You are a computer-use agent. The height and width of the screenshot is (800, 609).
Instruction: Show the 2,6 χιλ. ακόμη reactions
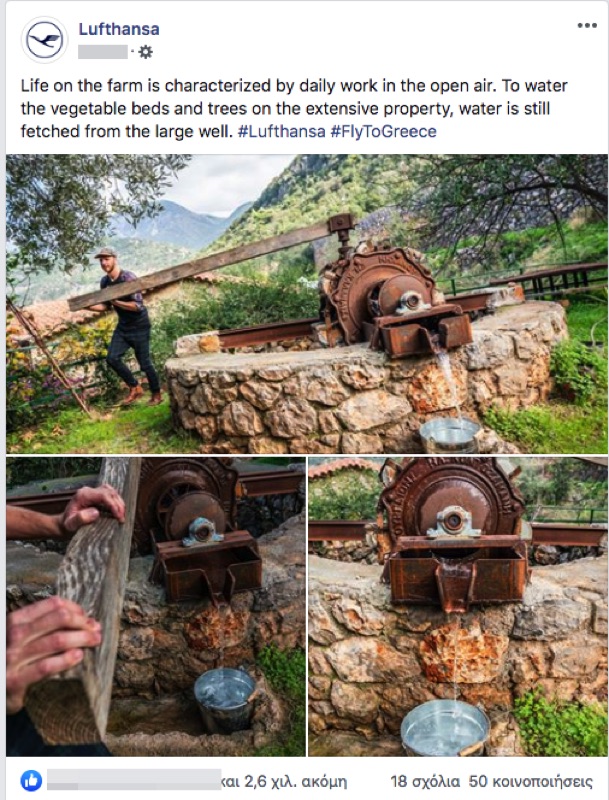(x=284, y=781)
